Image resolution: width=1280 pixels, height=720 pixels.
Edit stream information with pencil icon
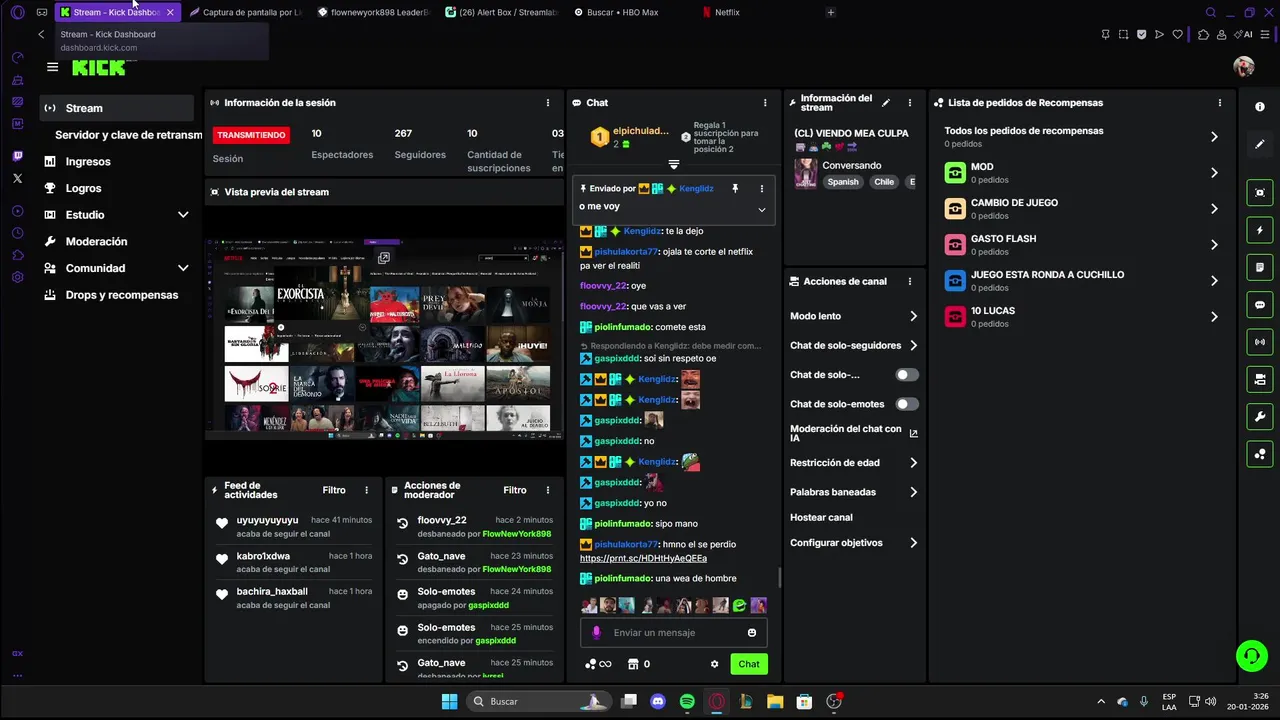click(886, 103)
